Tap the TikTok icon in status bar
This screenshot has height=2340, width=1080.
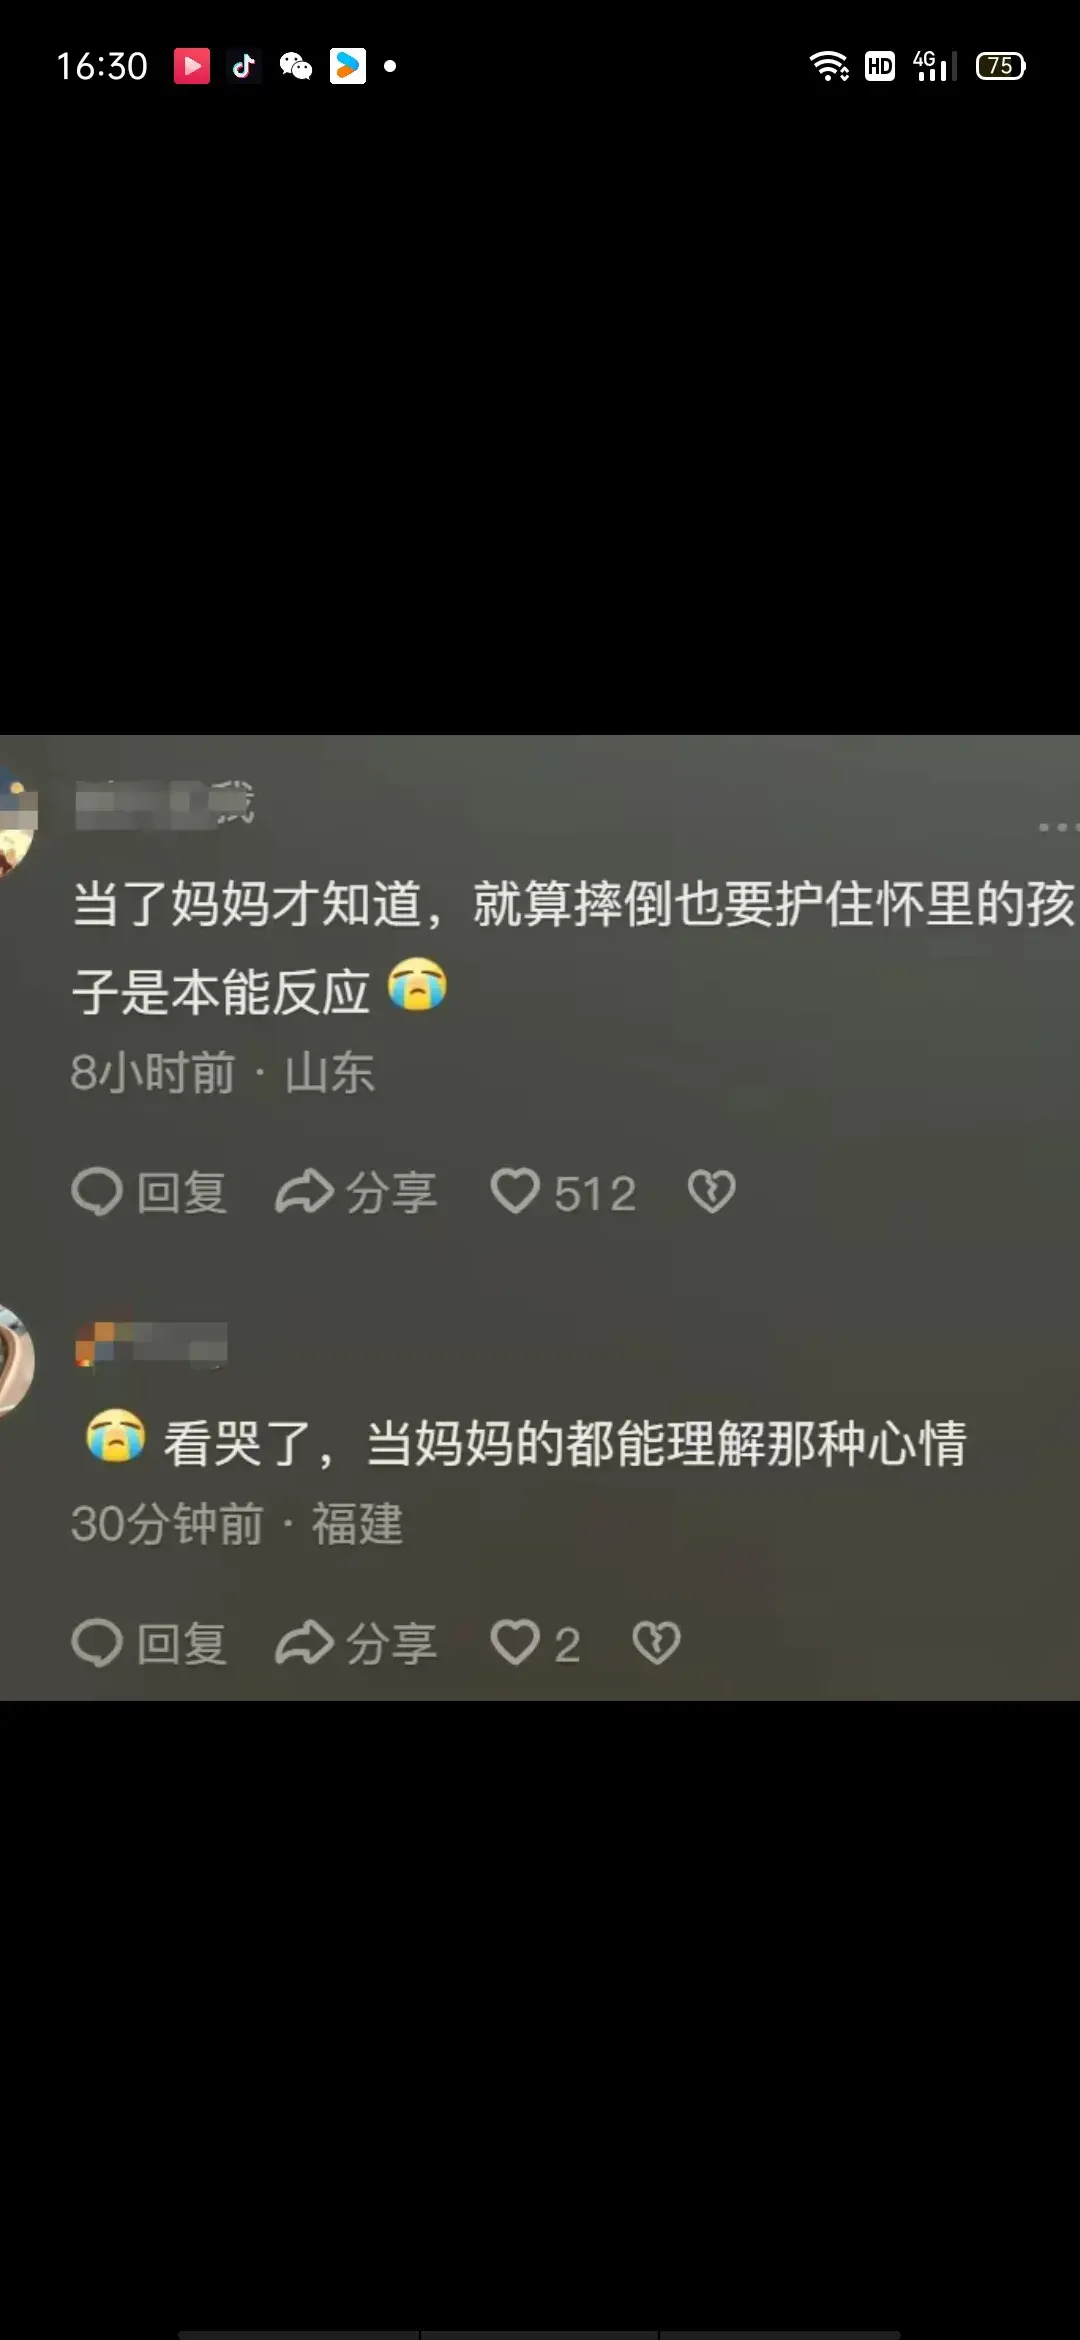tap(243, 66)
